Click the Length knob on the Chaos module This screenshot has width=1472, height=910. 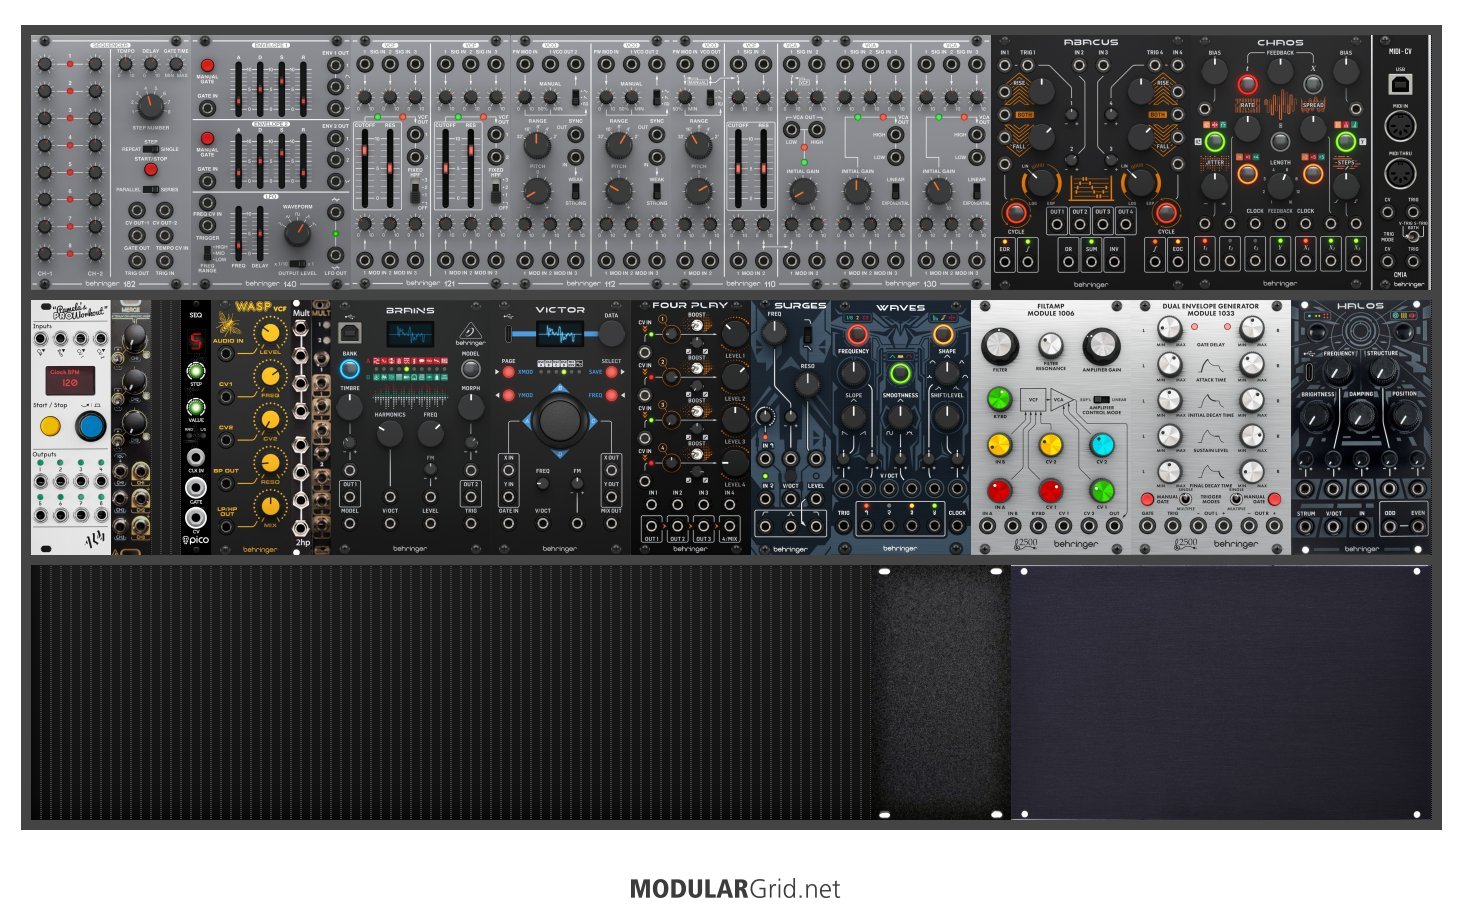[x=1280, y=184]
